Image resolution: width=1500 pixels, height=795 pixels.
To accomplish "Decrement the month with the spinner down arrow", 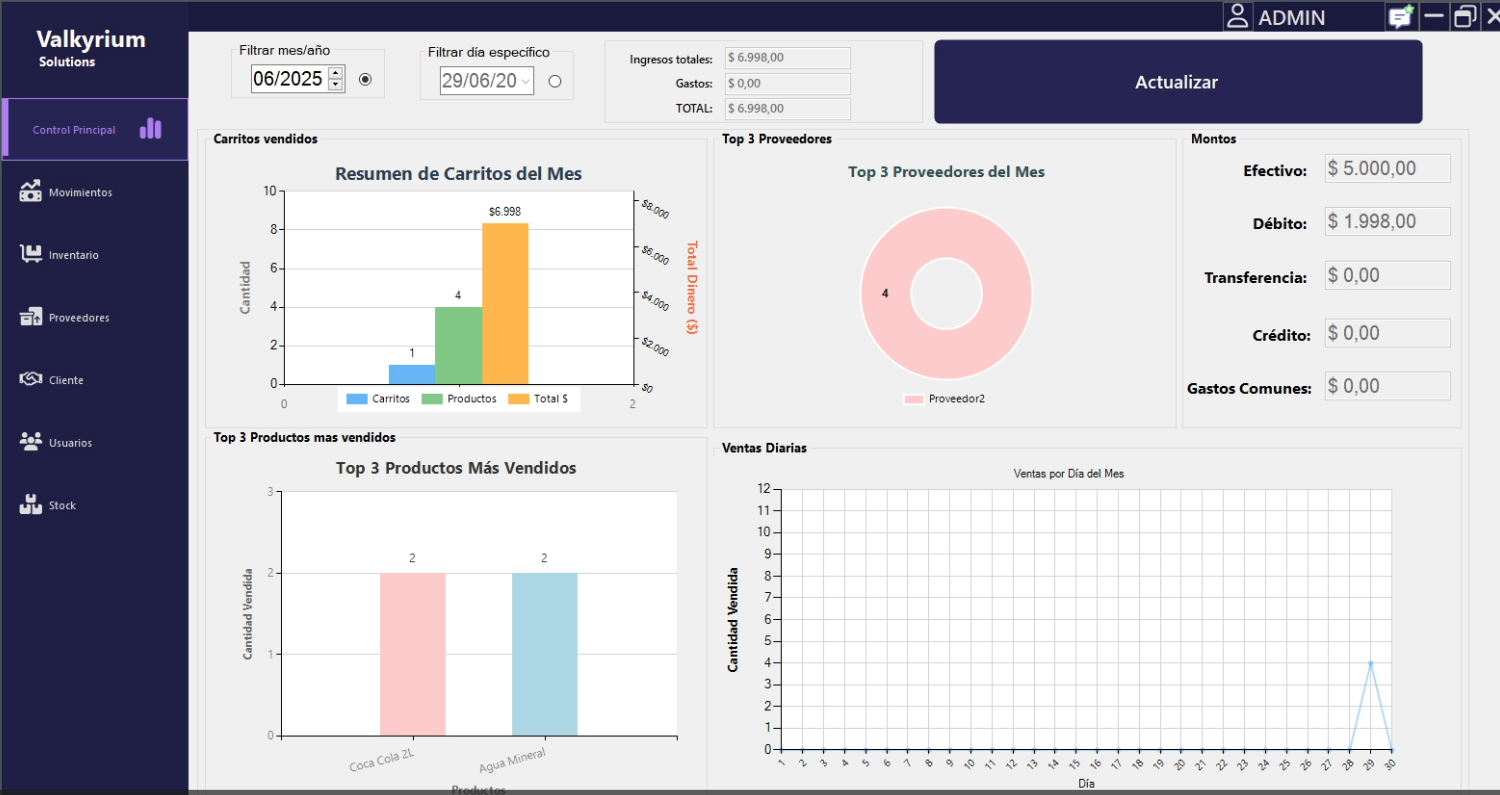I will 336,85.
